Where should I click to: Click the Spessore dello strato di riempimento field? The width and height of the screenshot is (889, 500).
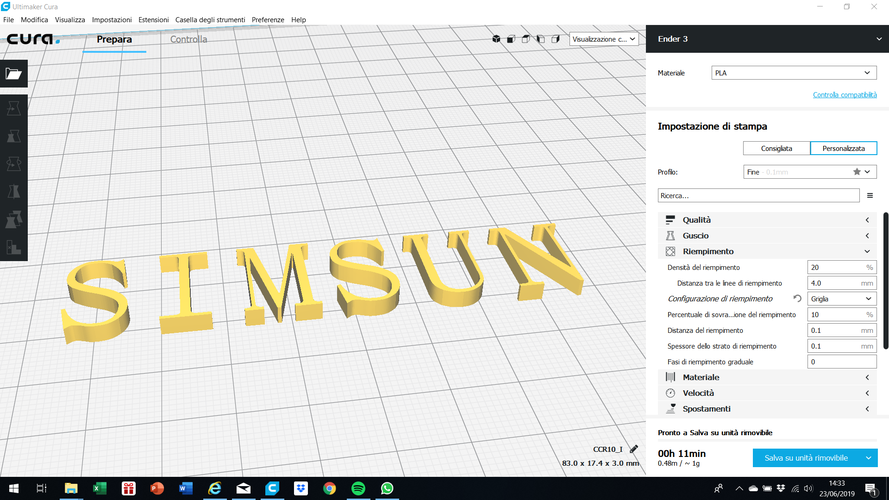[841, 346]
